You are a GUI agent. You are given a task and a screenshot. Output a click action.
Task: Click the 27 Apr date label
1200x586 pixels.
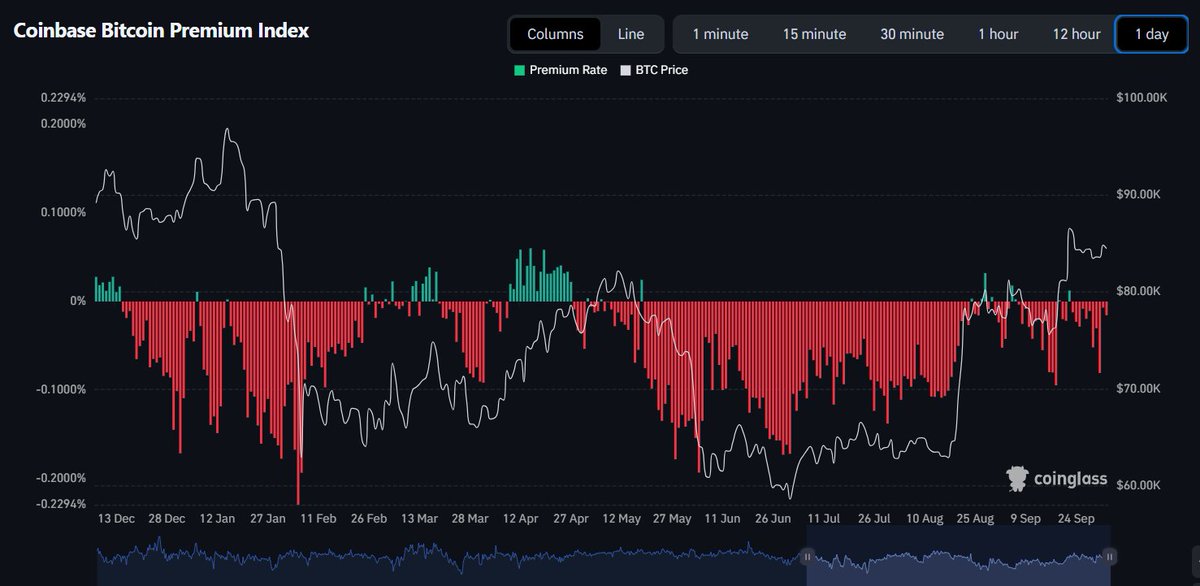click(x=571, y=519)
